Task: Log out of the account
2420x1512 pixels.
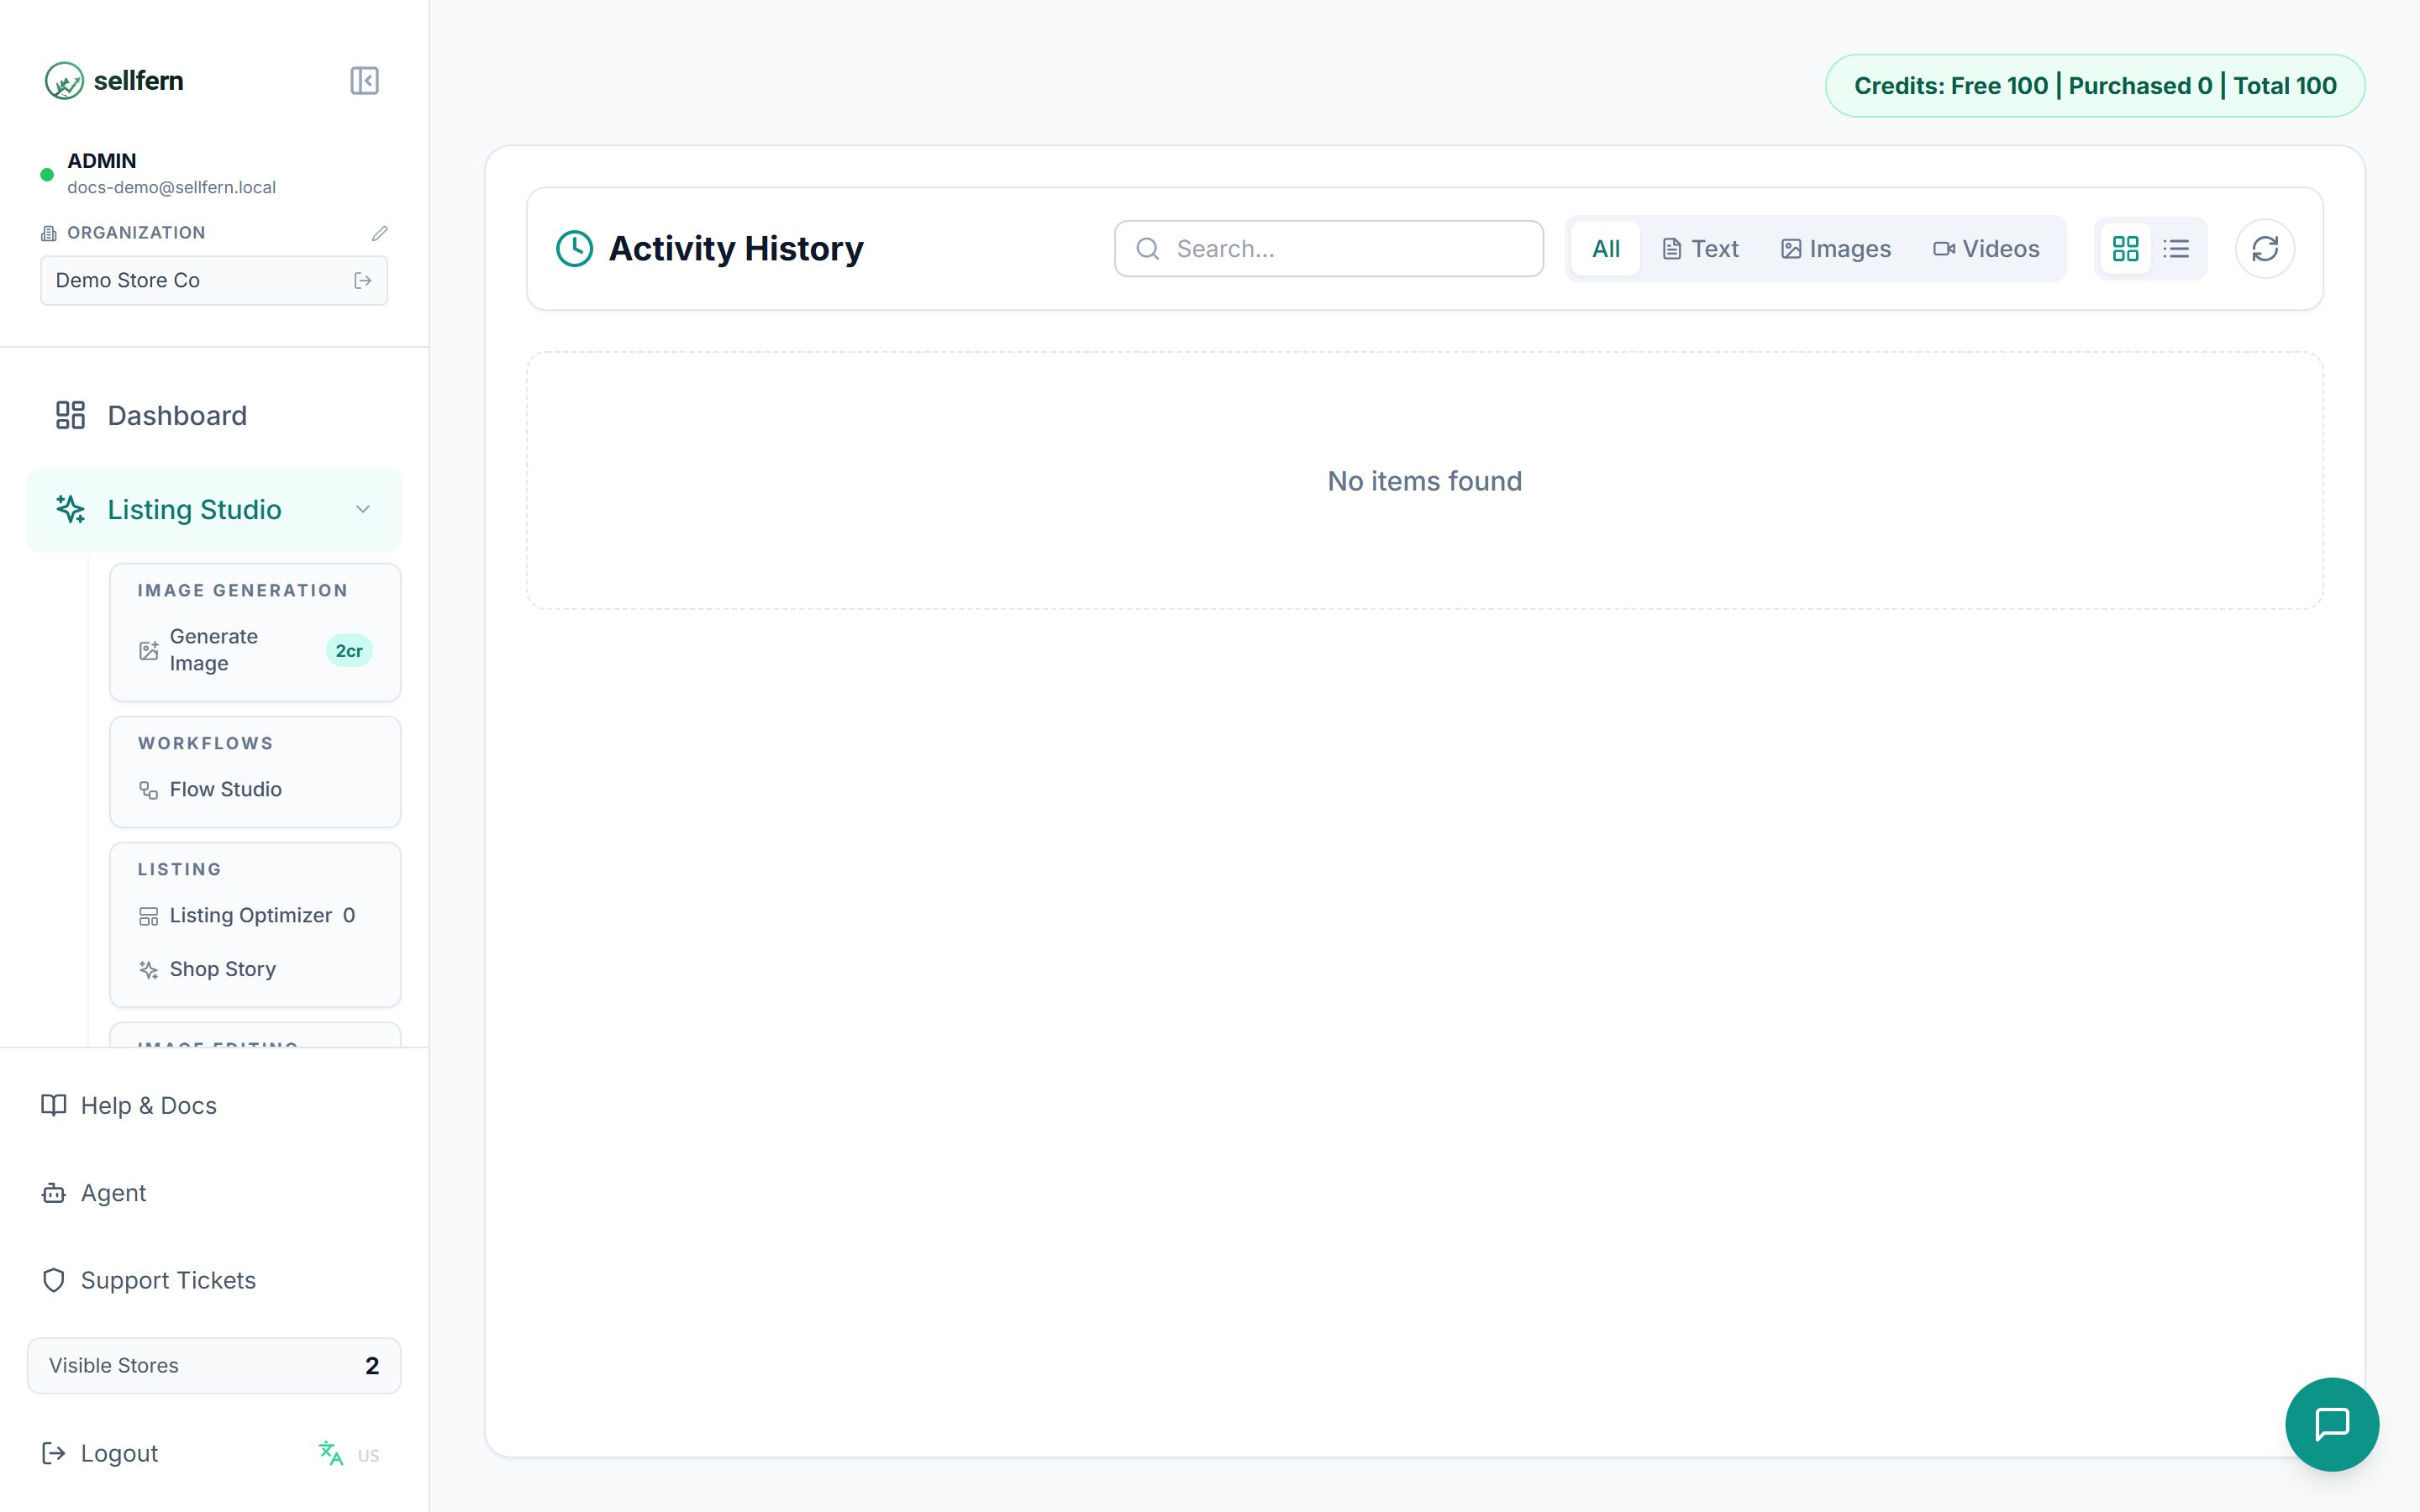Action: point(100,1454)
